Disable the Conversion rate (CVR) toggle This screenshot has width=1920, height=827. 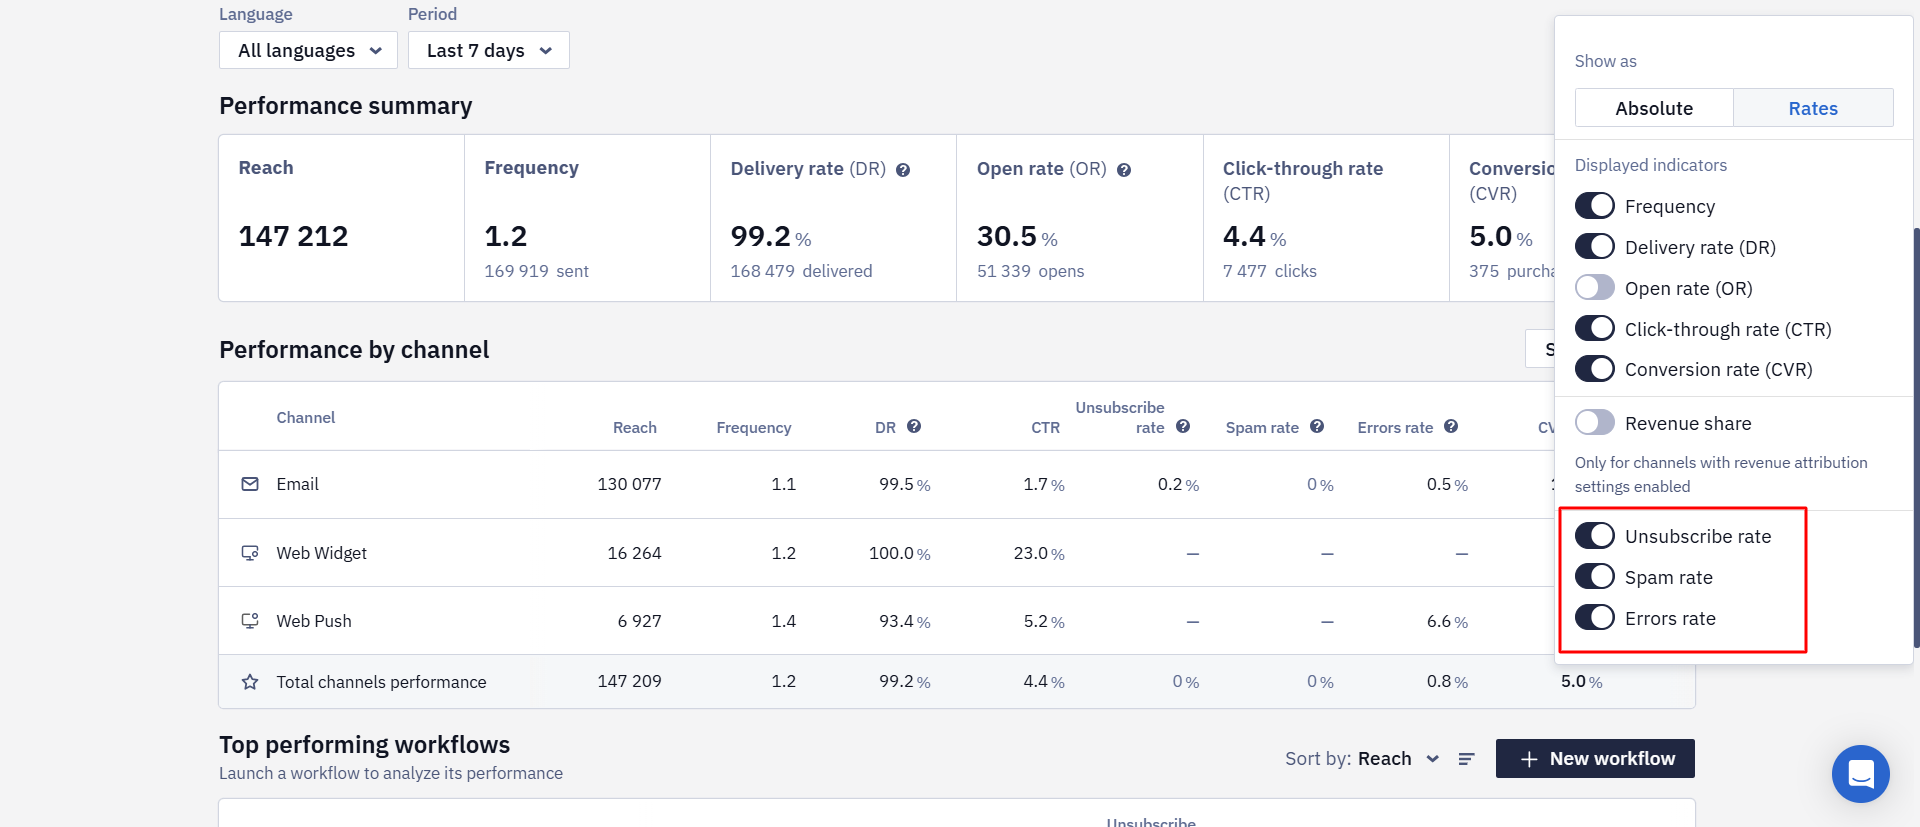click(x=1595, y=369)
